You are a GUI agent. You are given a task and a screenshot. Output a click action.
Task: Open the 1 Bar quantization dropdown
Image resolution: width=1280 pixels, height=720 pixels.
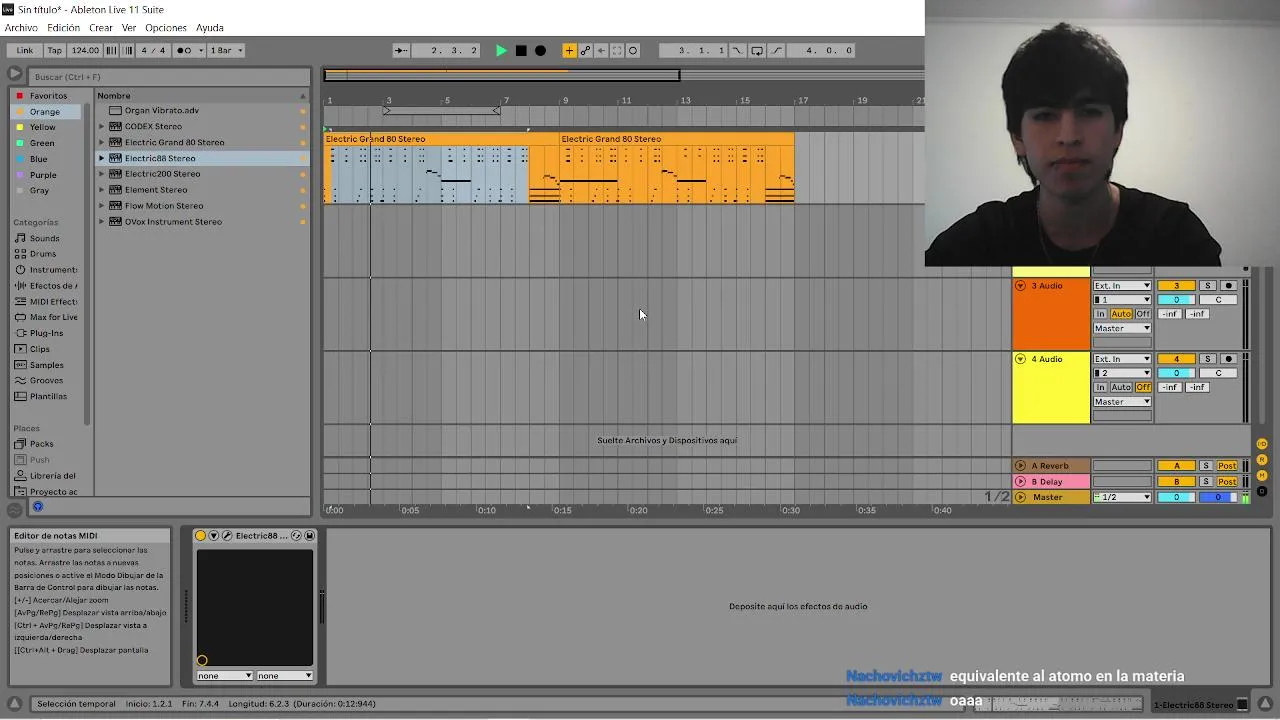pyautogui.click(x=226, y=50)
